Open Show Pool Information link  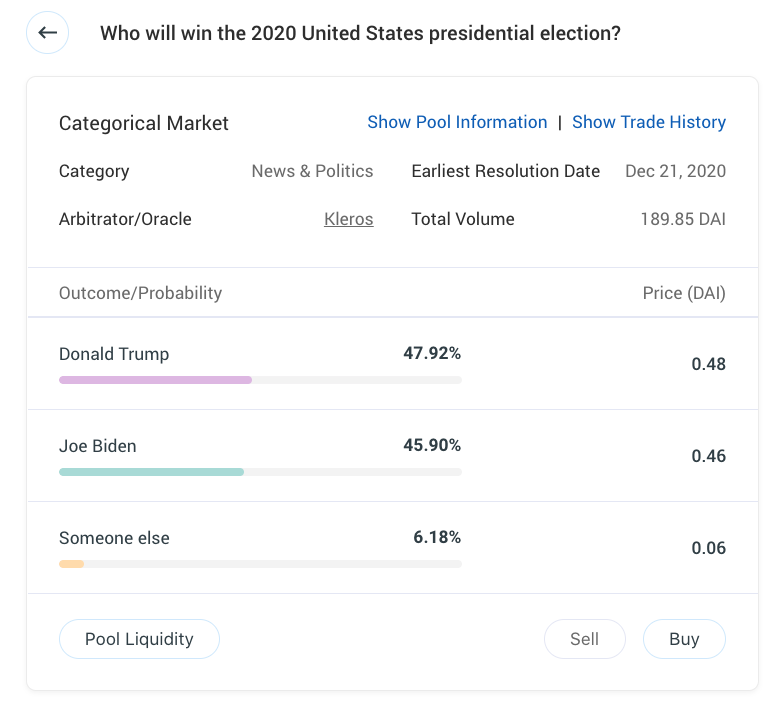[457, 122]
